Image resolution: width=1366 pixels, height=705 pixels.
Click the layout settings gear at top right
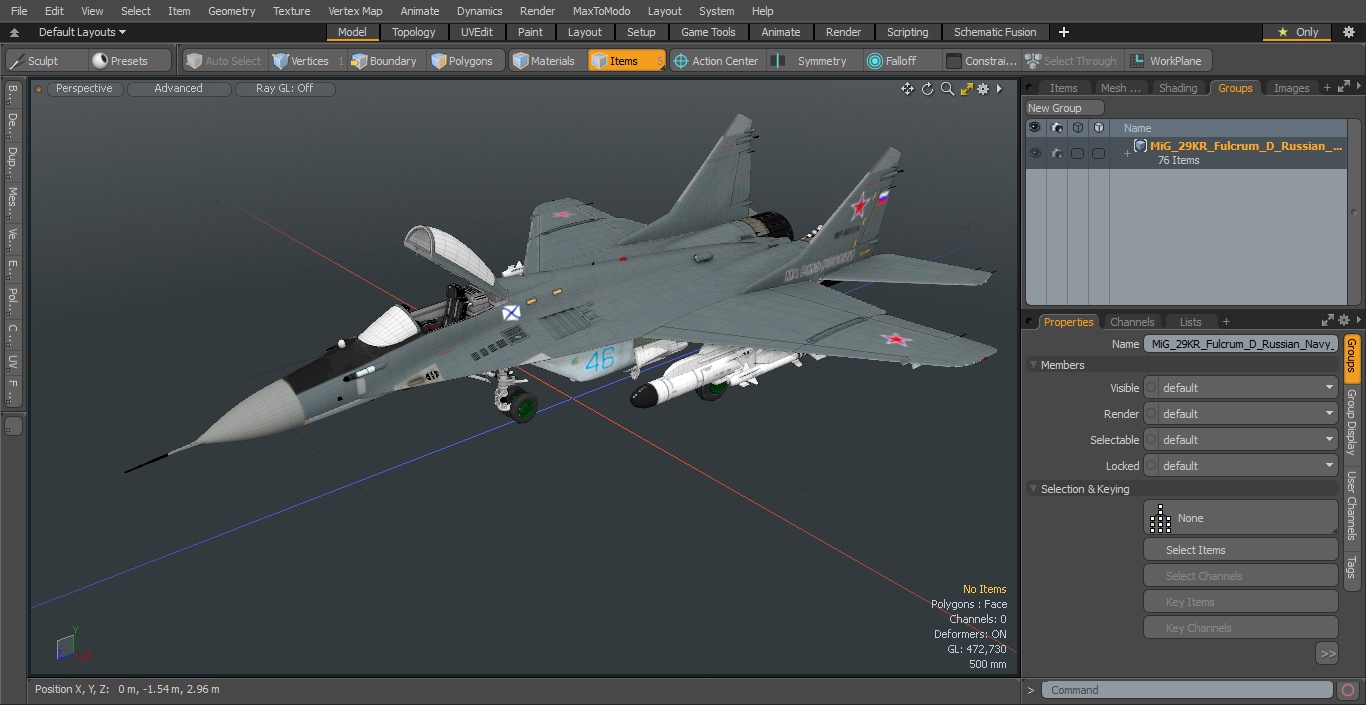coord(1348,32)
